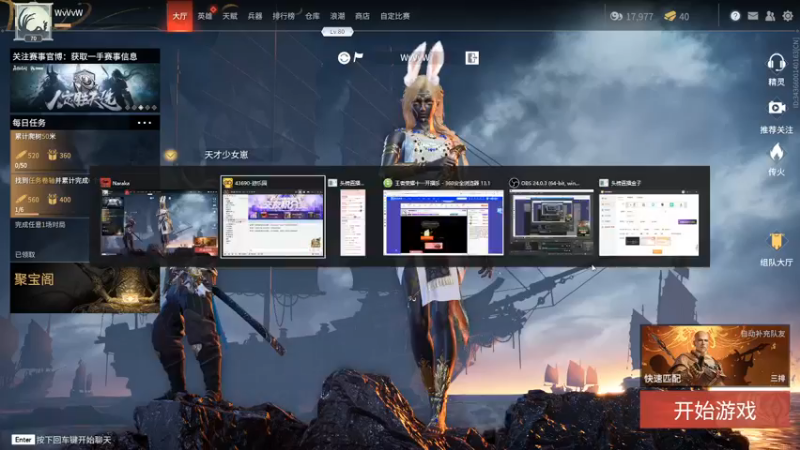
Task: Open the 每日任务 three-dots menu
Action: (x=144, y=122)
